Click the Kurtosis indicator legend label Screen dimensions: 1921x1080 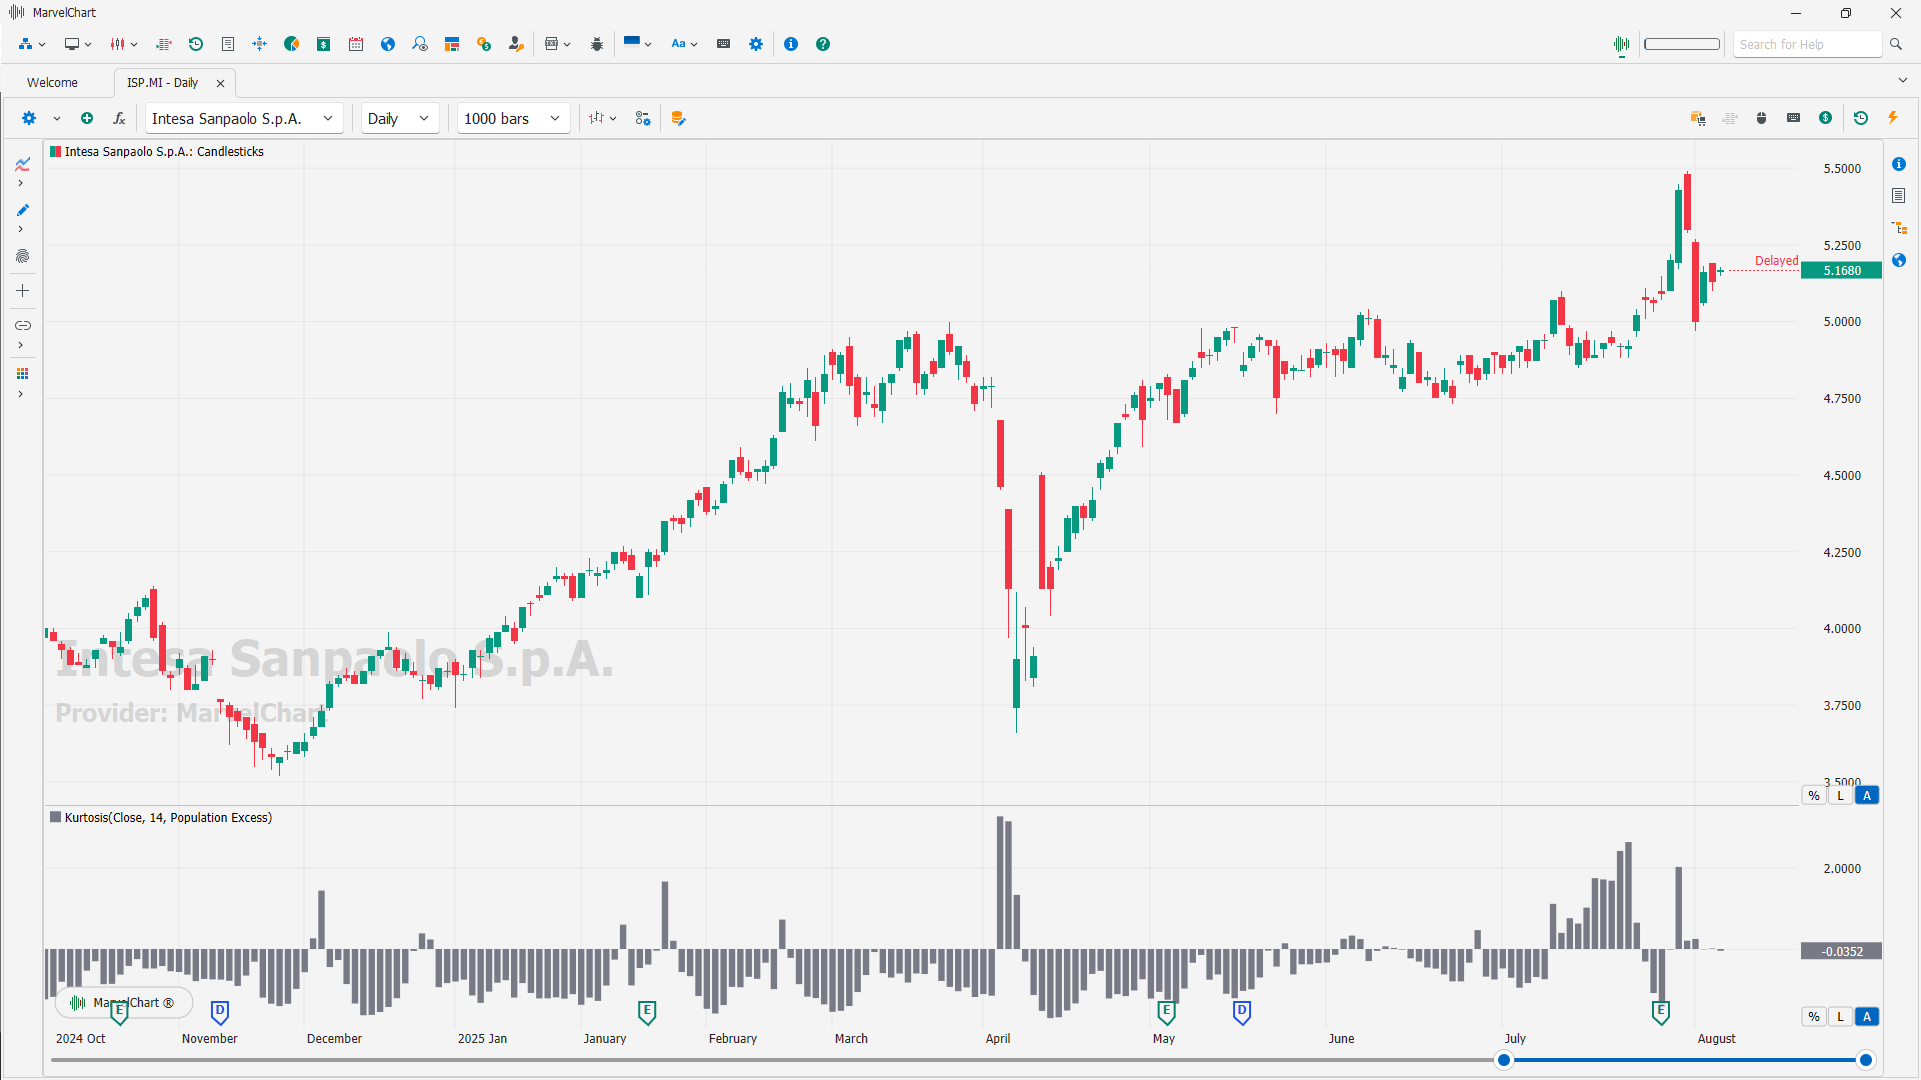click(168, 818)
